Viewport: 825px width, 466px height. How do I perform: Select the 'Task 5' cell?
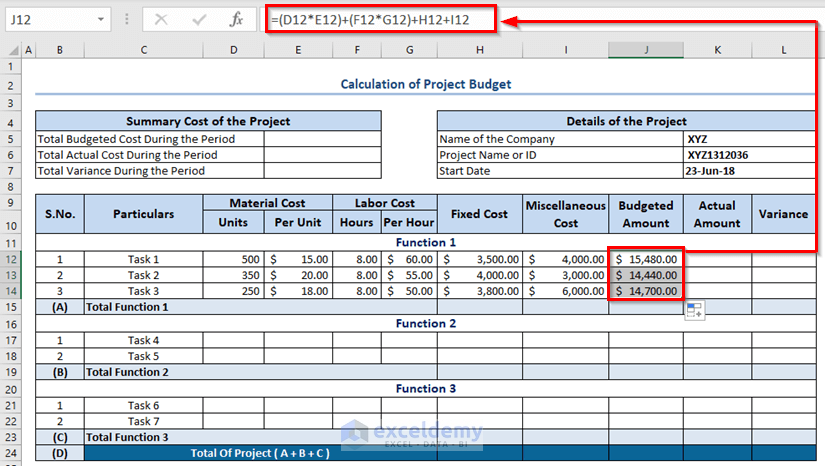[144, 356]
